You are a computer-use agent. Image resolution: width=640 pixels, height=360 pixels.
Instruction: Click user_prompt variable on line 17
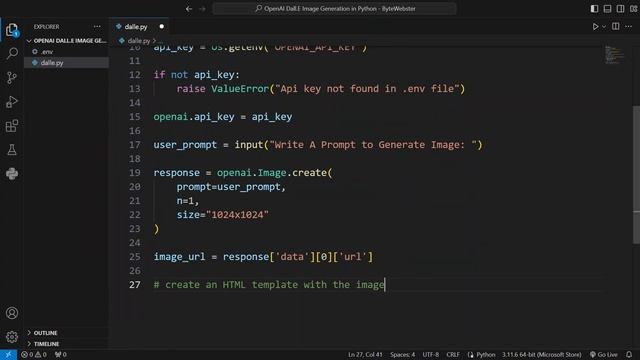(x=185, y=145)
